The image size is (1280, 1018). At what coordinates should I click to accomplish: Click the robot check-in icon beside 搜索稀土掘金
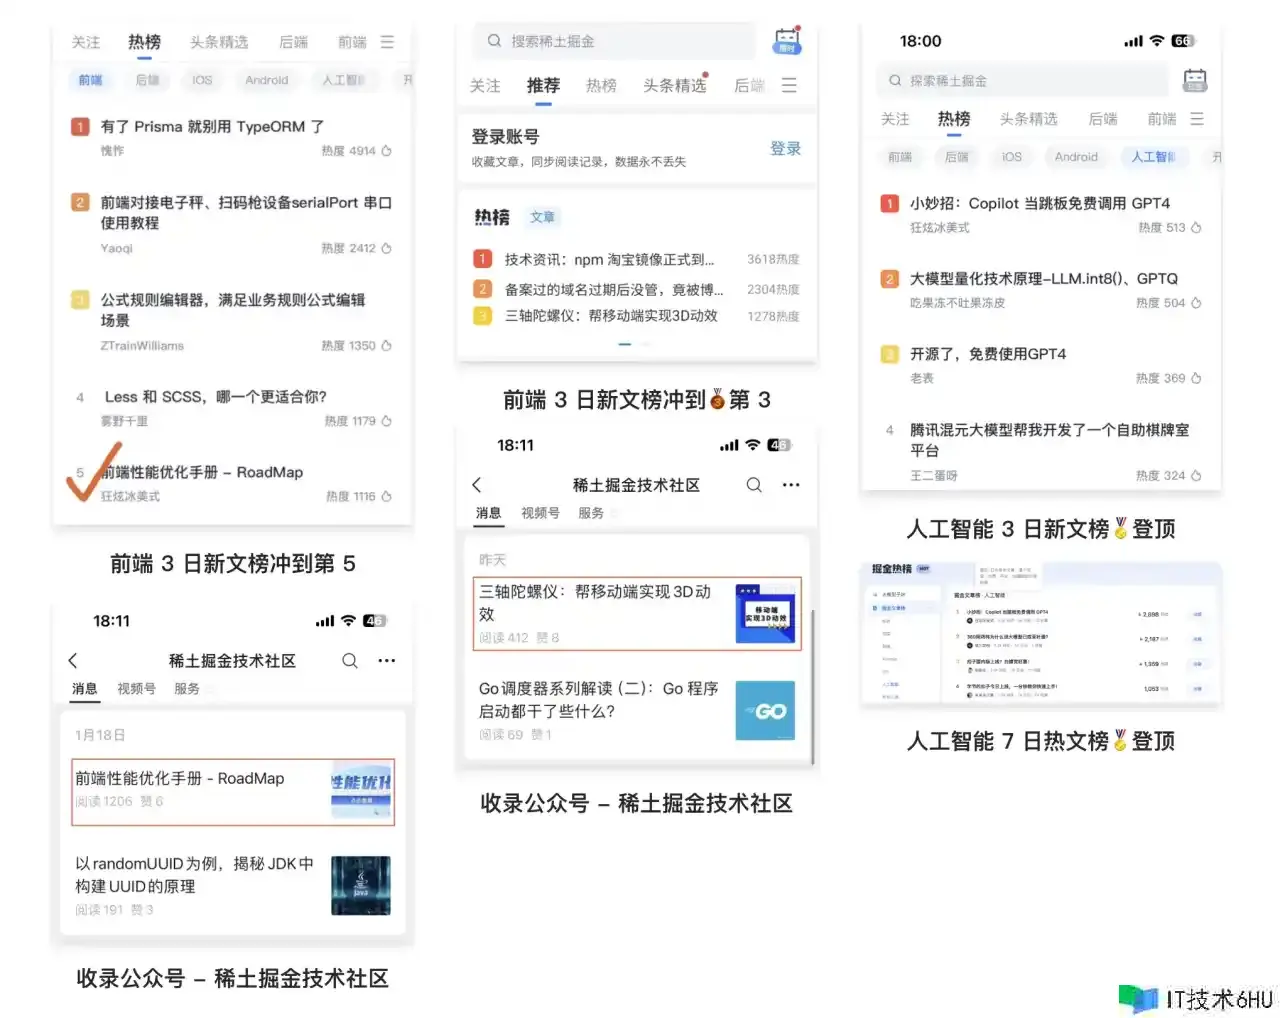787,42
